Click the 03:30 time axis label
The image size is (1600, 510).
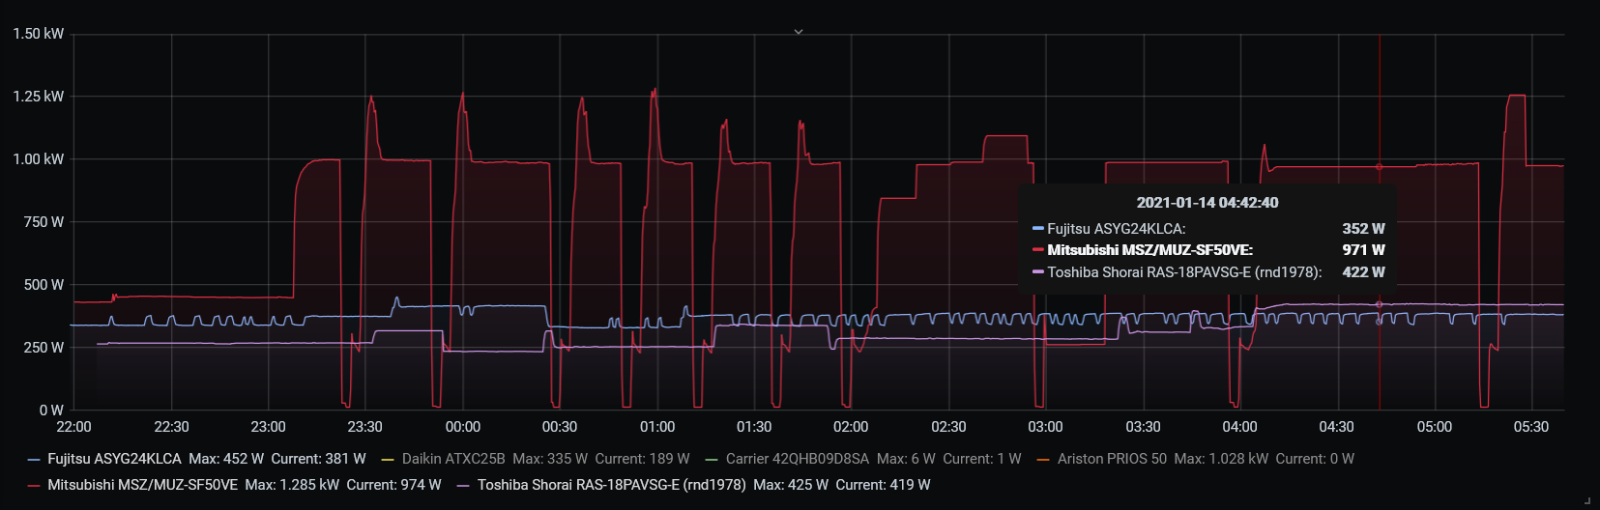1143,427
